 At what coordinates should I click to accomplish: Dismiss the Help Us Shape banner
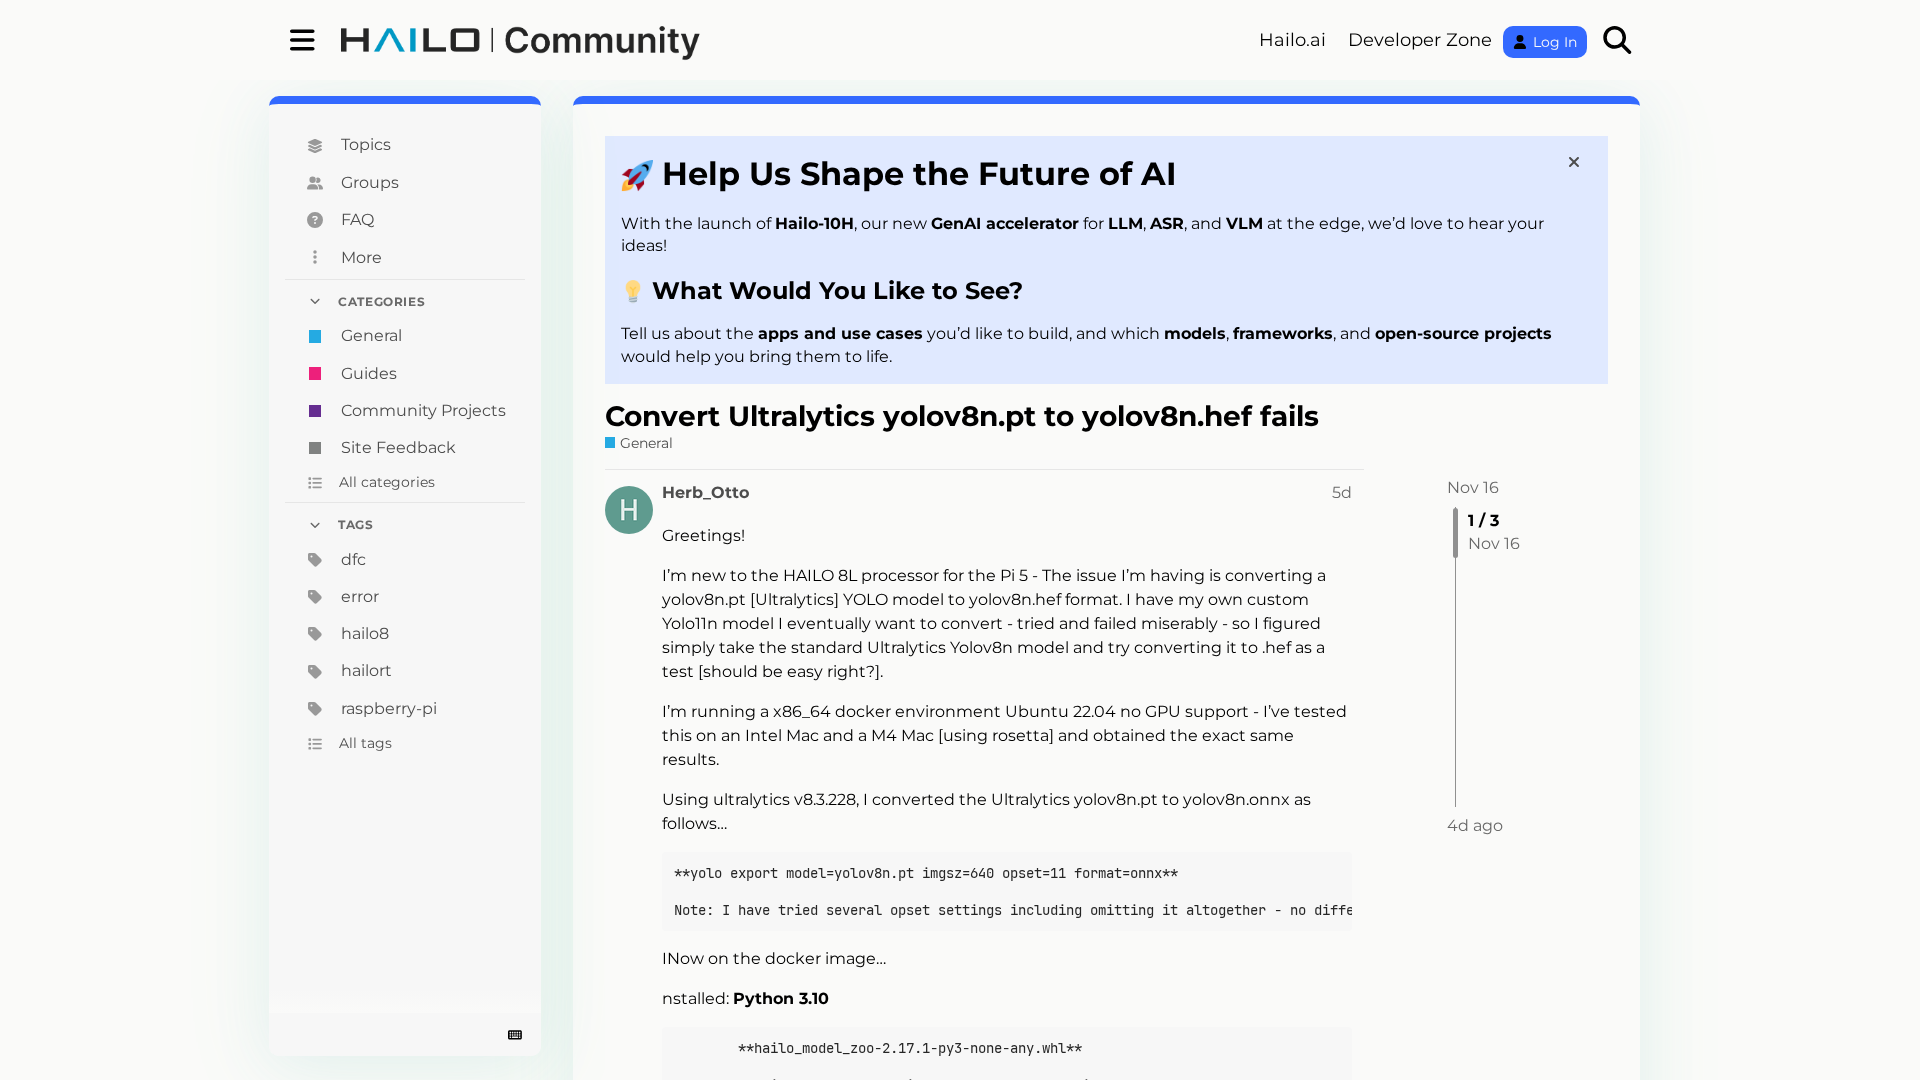pos(1573,162)
